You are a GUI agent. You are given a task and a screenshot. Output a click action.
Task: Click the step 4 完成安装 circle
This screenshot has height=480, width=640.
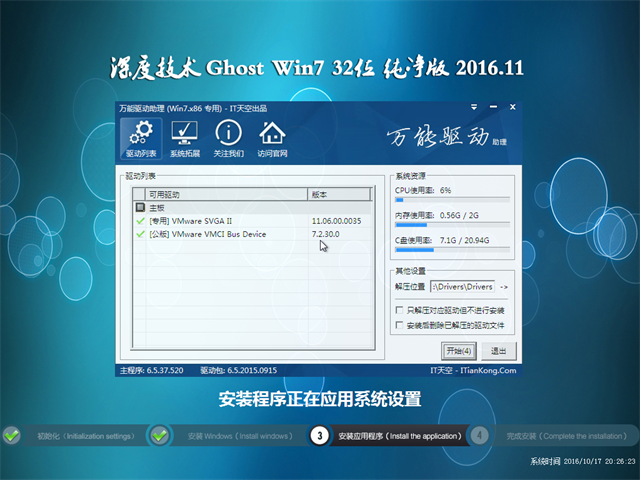pos(480,435)
